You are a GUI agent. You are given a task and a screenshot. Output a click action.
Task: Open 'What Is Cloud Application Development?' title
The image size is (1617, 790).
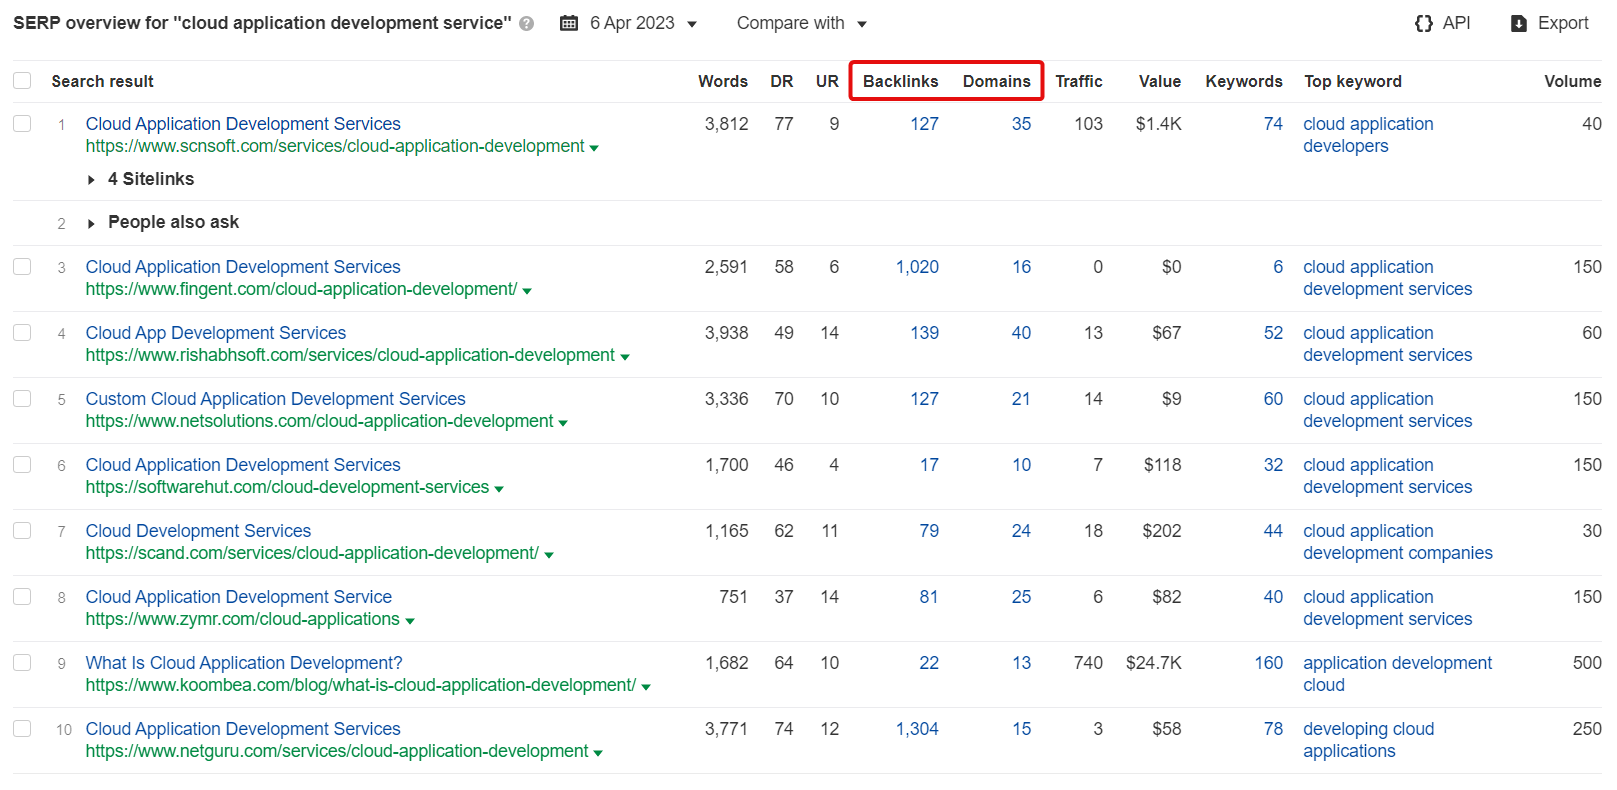click(244, 663)
